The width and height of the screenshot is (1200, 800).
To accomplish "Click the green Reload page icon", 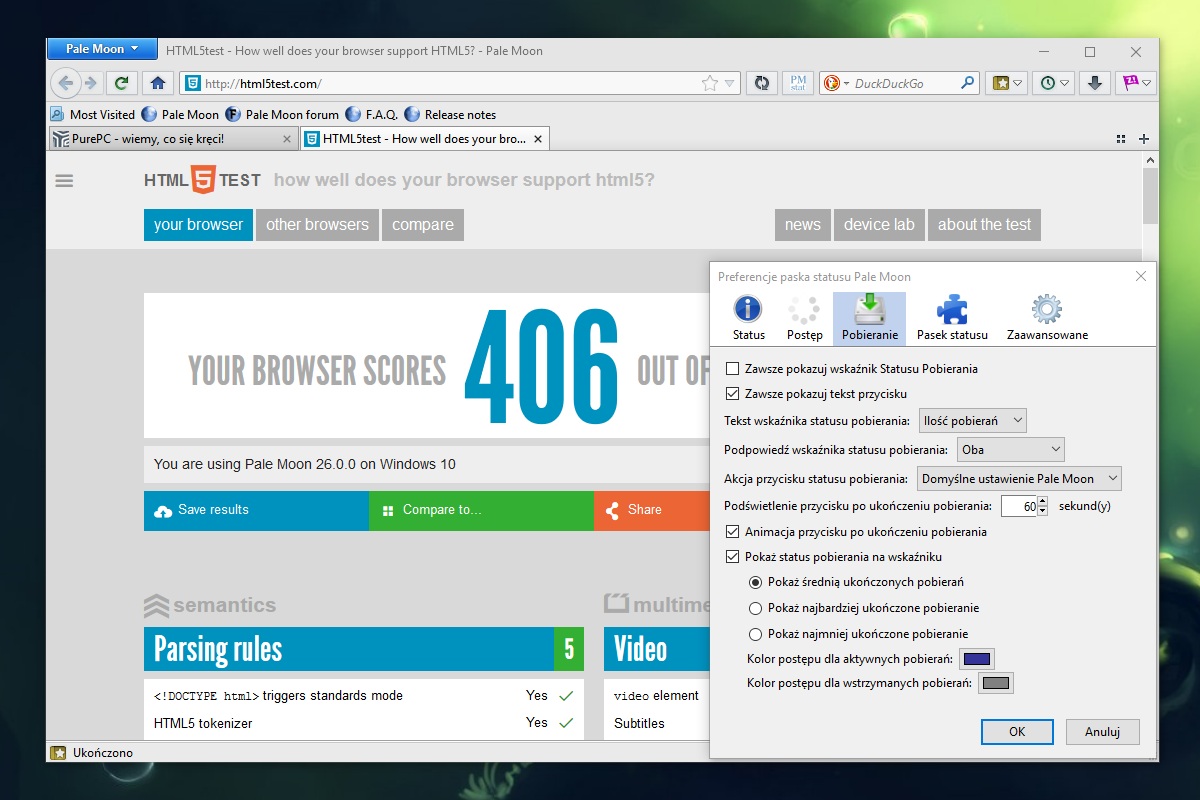I will click(121, 83).
